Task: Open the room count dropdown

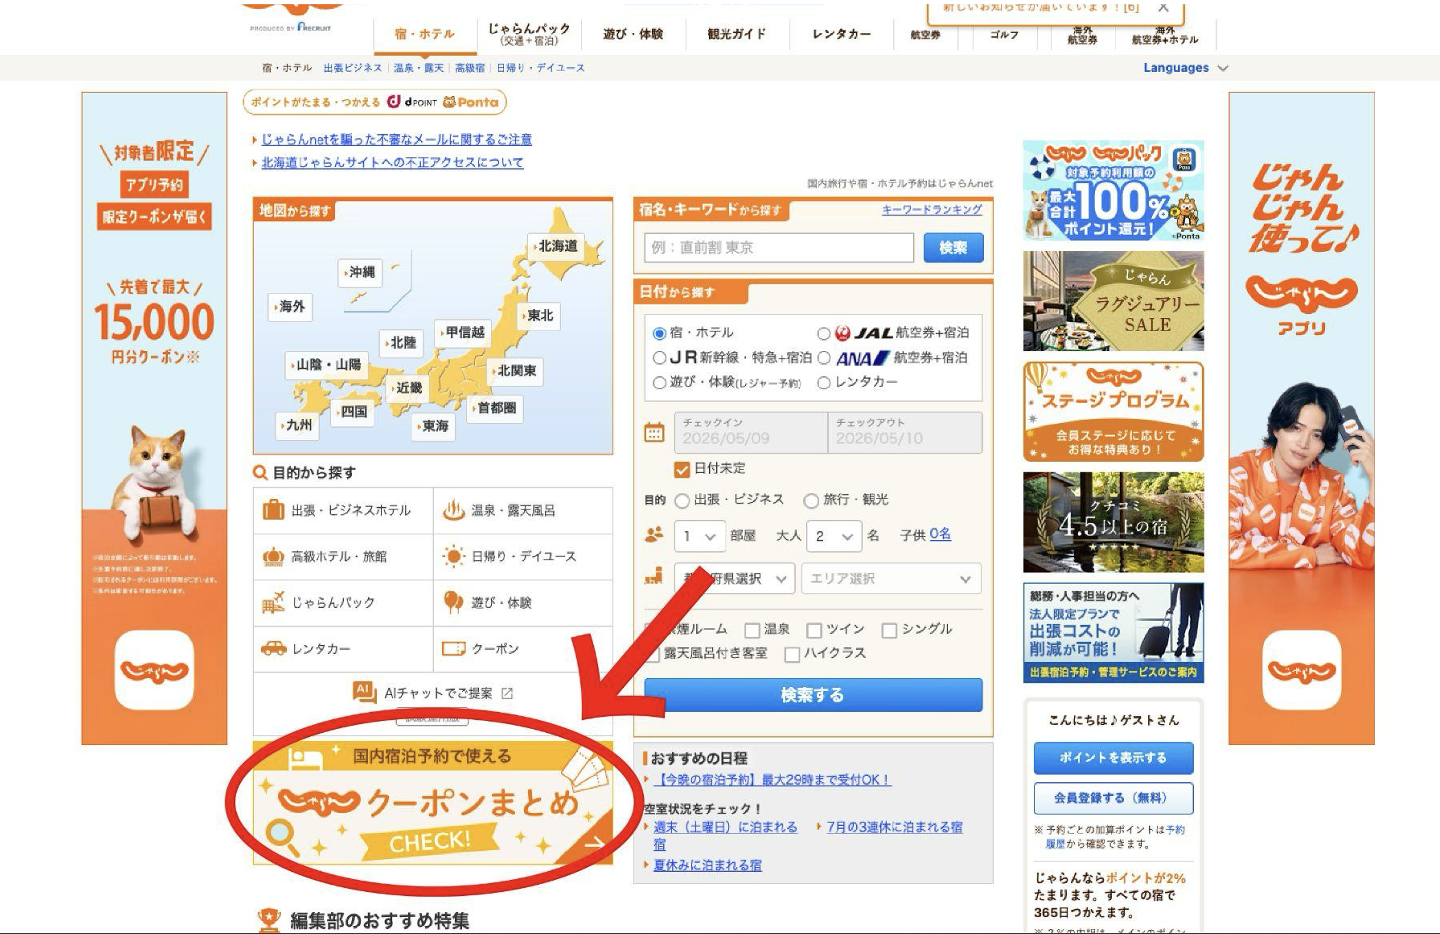Action: pos(699,537)
